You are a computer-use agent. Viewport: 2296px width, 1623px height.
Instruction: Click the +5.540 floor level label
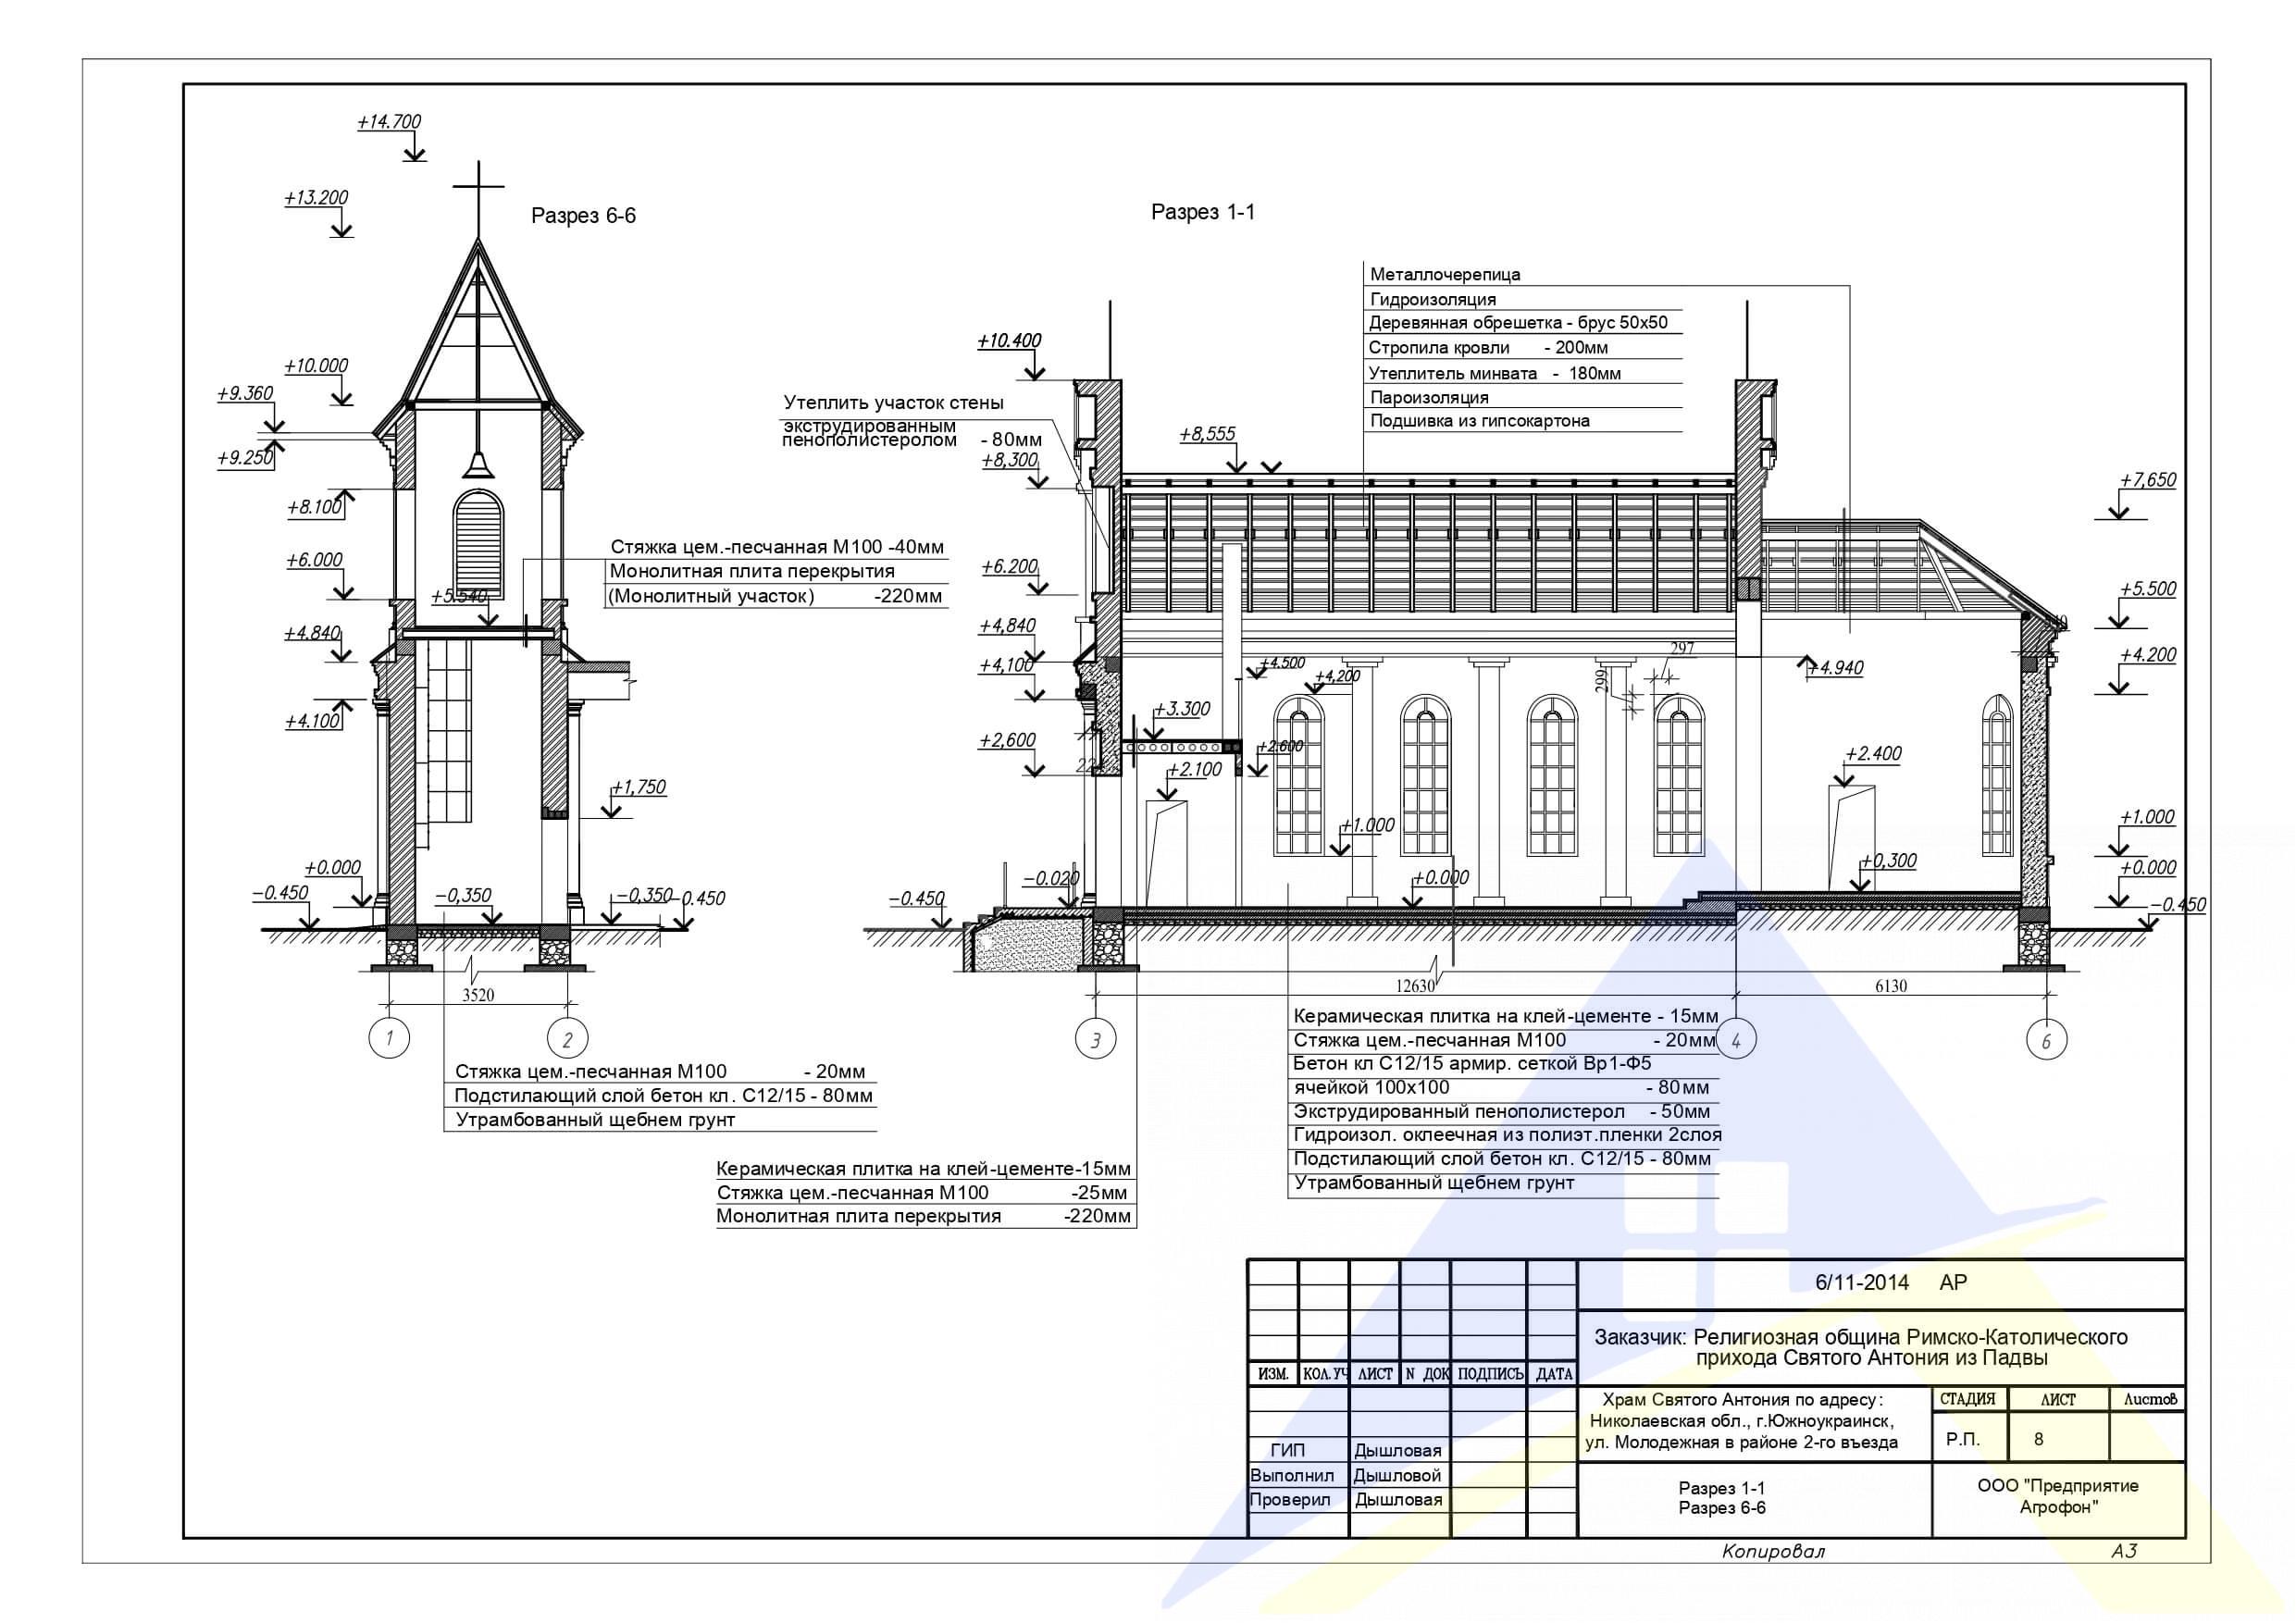click(459, 597)
